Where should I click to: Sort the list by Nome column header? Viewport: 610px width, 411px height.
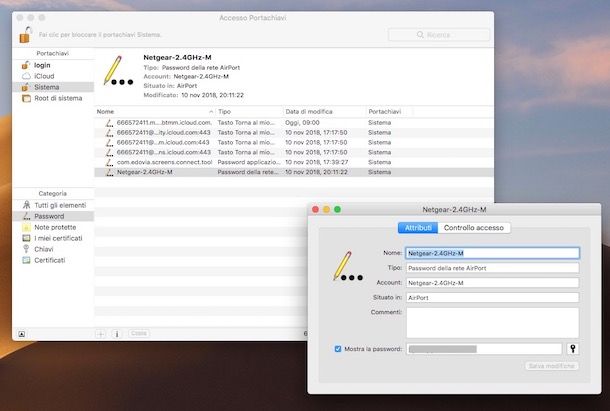click(x=150, y=111)
